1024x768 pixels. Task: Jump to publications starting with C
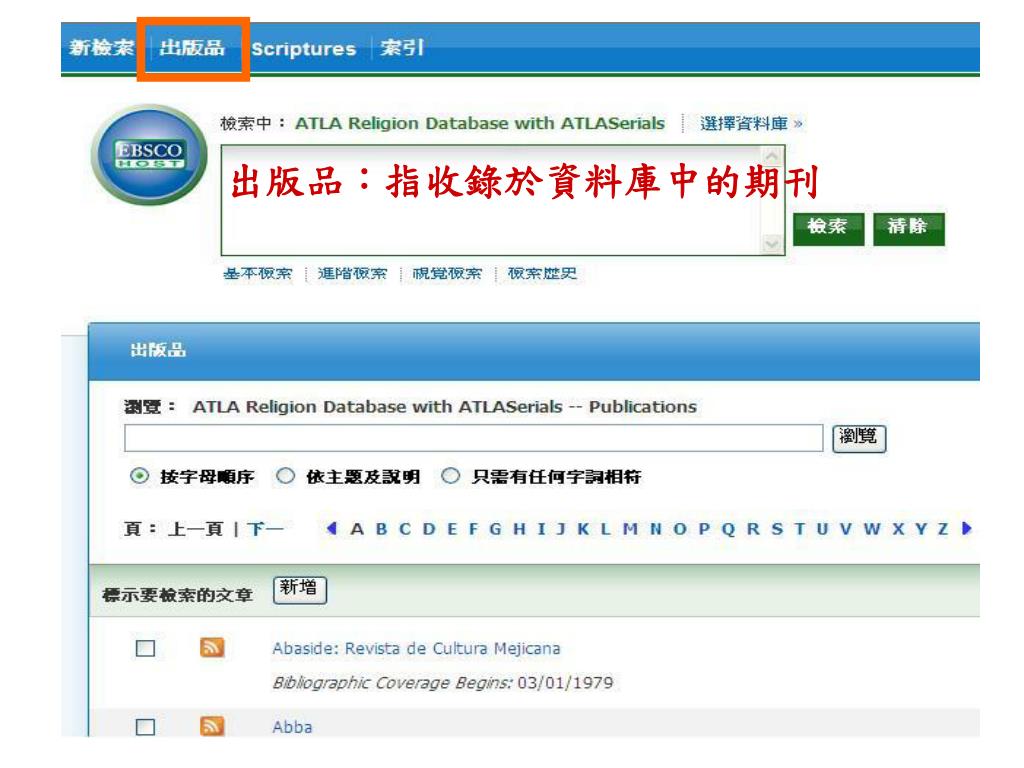[x=405, y=529]
